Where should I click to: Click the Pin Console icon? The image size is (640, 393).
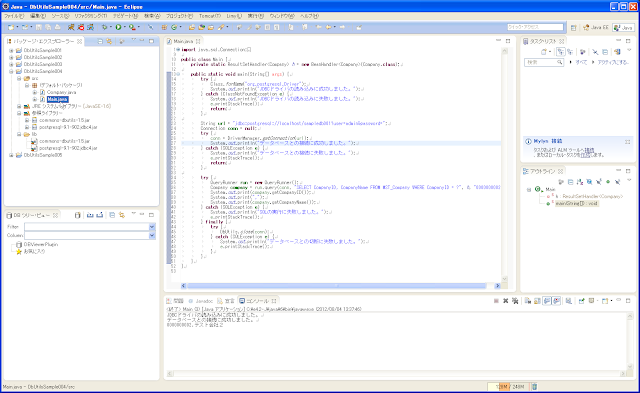pyautogui.click(x=581, y=301)
